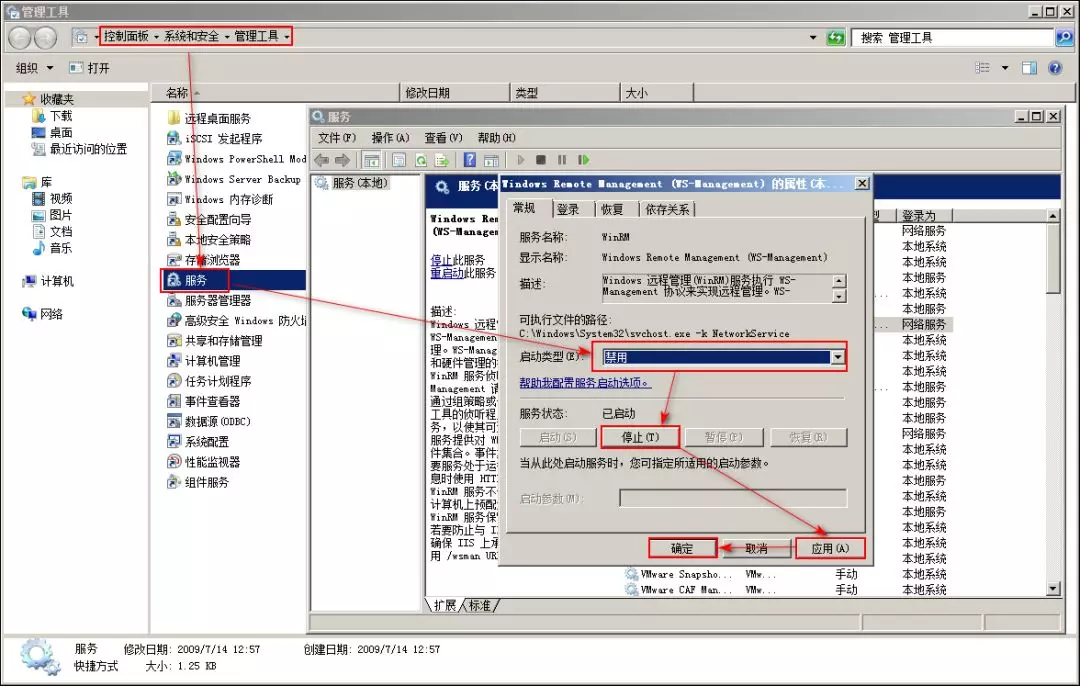Open the 操作(A) menu in Services
This screenshot has height=686, width=1080.
[x=390, y=138]
